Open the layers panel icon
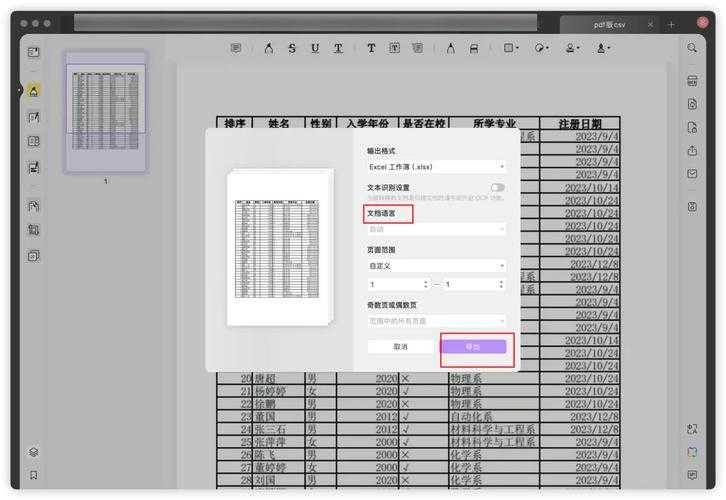Image resolution: width=726 pixels, height=500 pixels. 34,452
